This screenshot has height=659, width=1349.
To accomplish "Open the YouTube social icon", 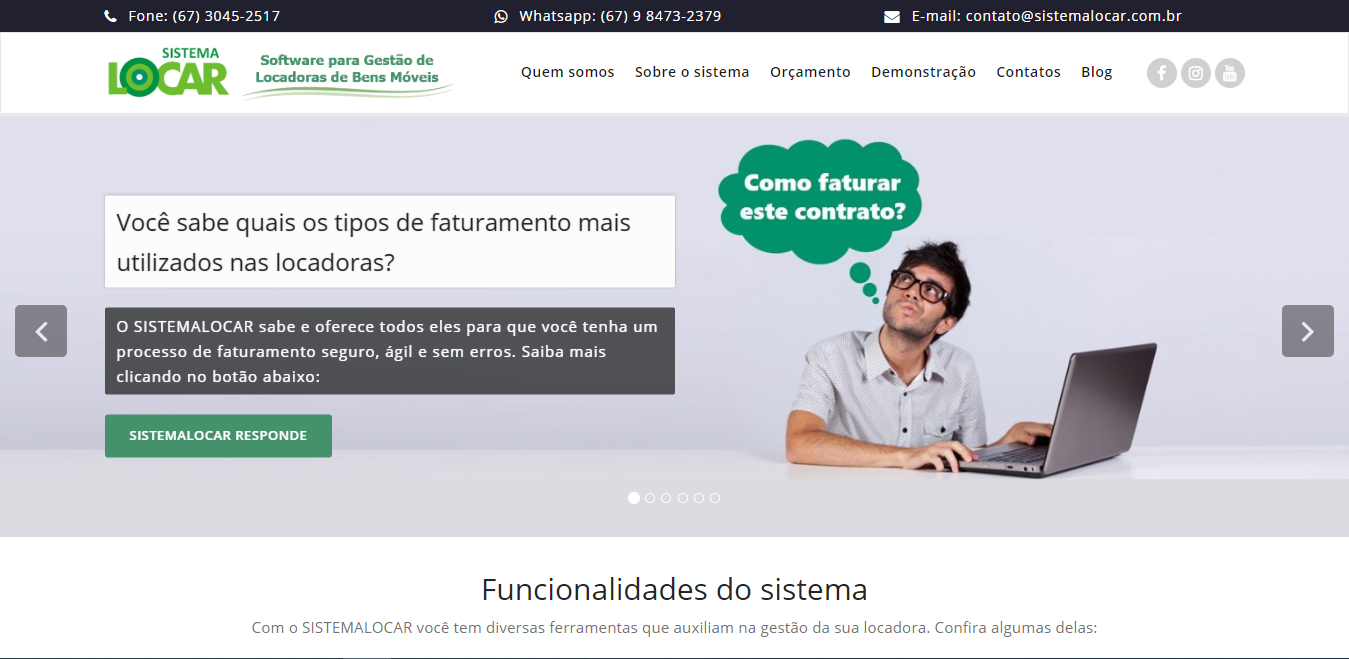I will pyautogui.click(x=1230, y=73).
